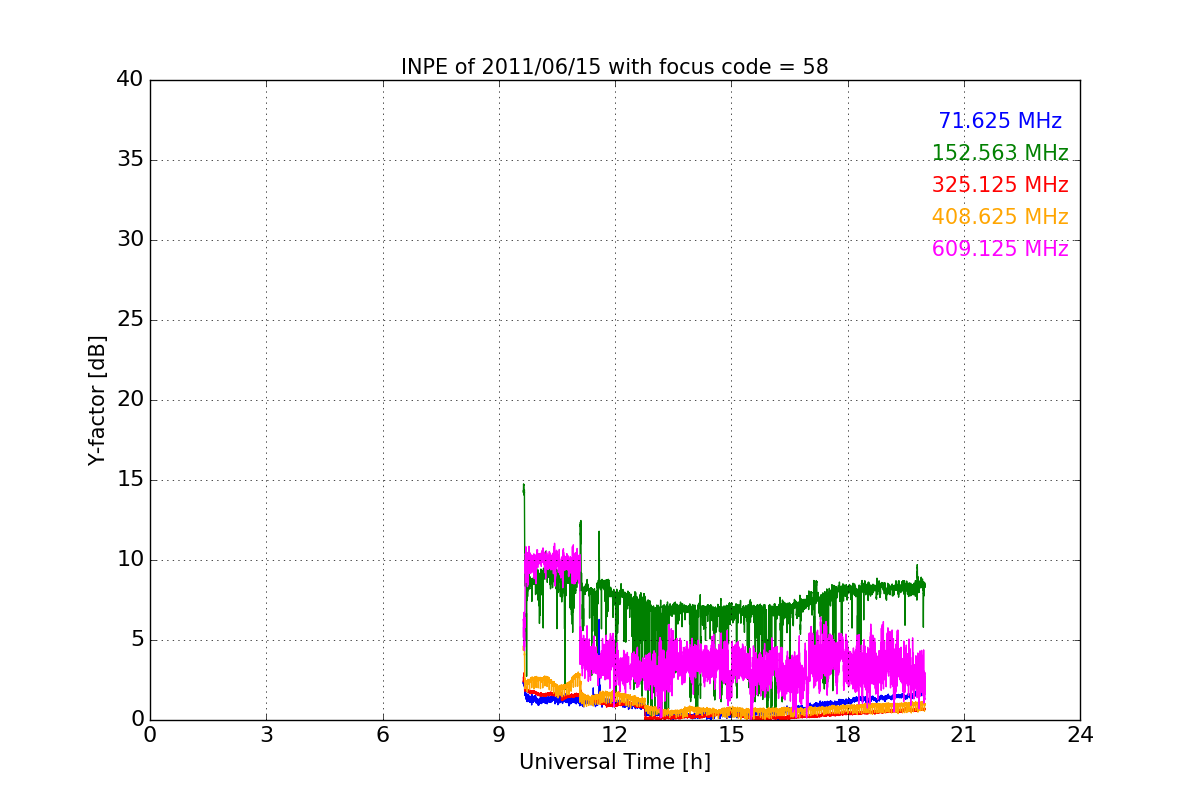Click the x-axis tick label 12
1200x800 pixels.
click(x=615, y=734)
